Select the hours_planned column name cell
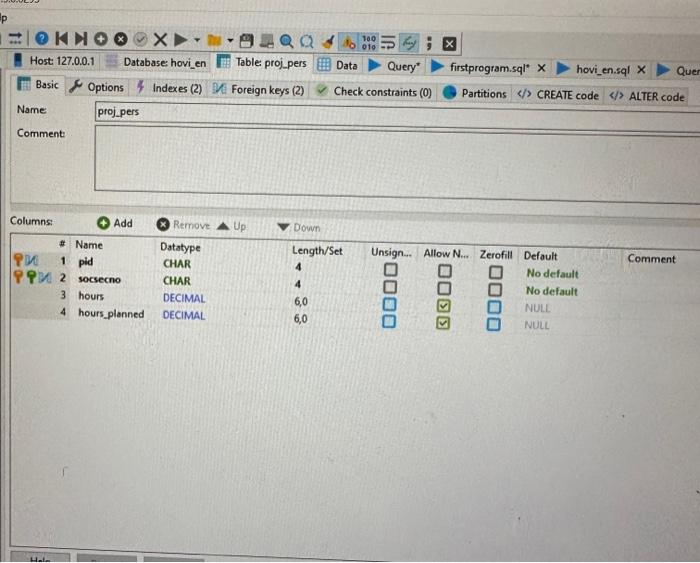Screen dimensions: 700x563 pyautogui.click(x=111, y=313)
